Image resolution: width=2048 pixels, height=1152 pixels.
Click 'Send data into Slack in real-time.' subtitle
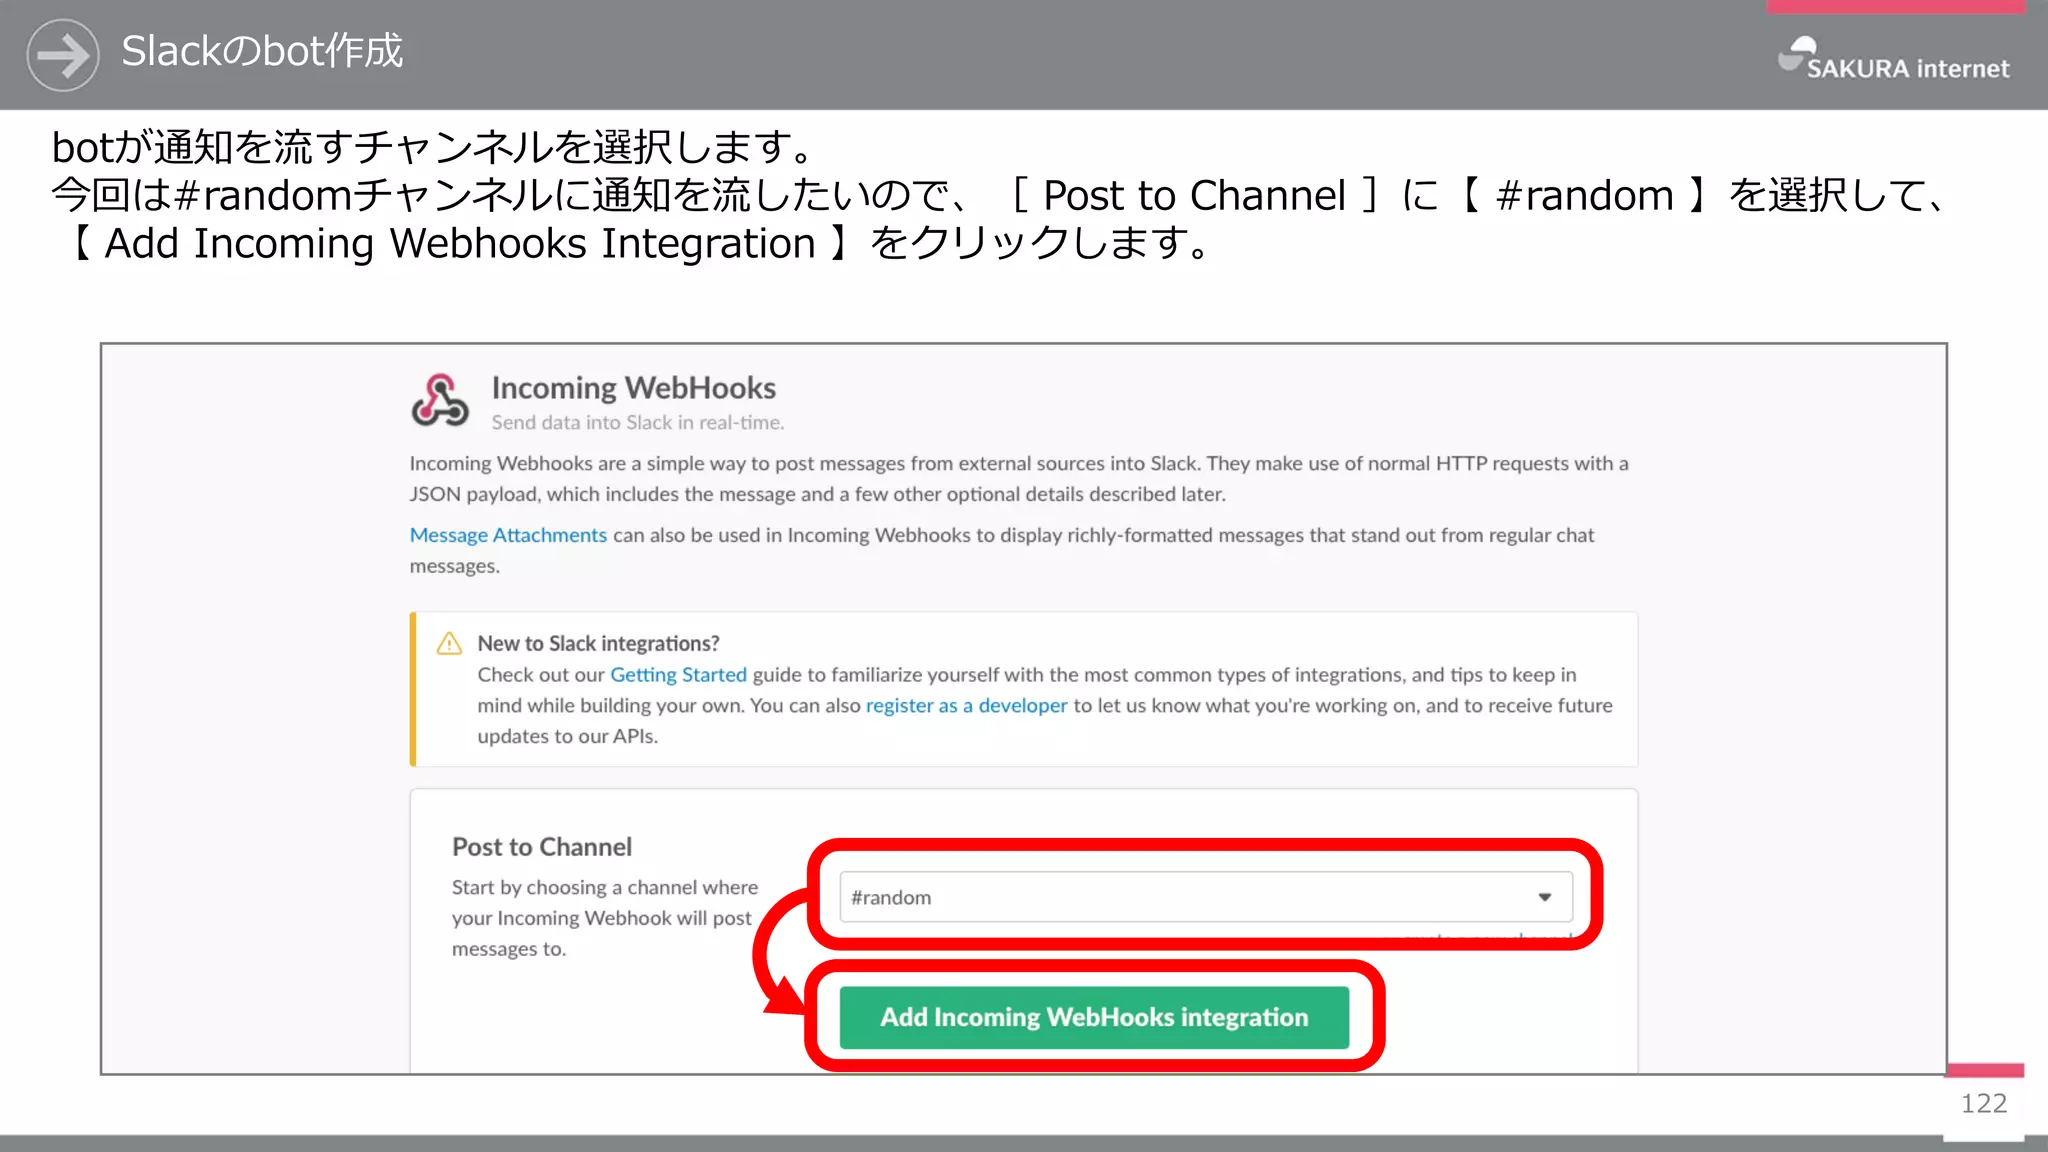(638, 423)
